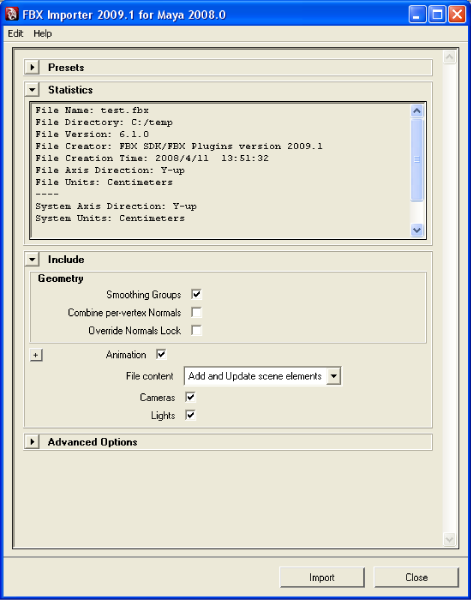Image resolution: width=471 pixels, height=600 pixels.
Task: Click the Import button
Action: [x=322, y=577]
